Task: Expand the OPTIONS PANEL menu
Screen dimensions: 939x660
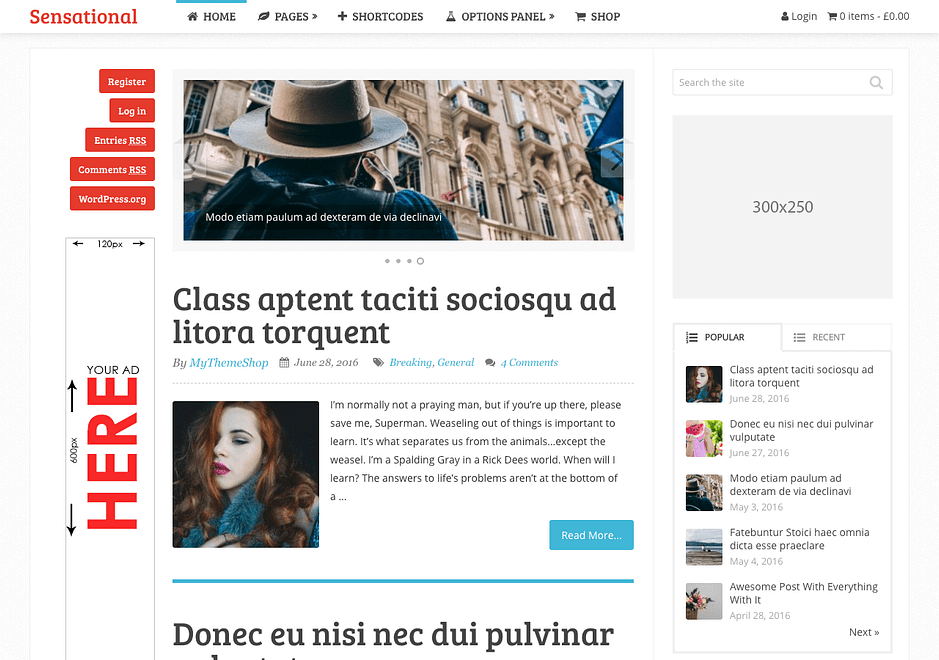Action: point(500,17)
